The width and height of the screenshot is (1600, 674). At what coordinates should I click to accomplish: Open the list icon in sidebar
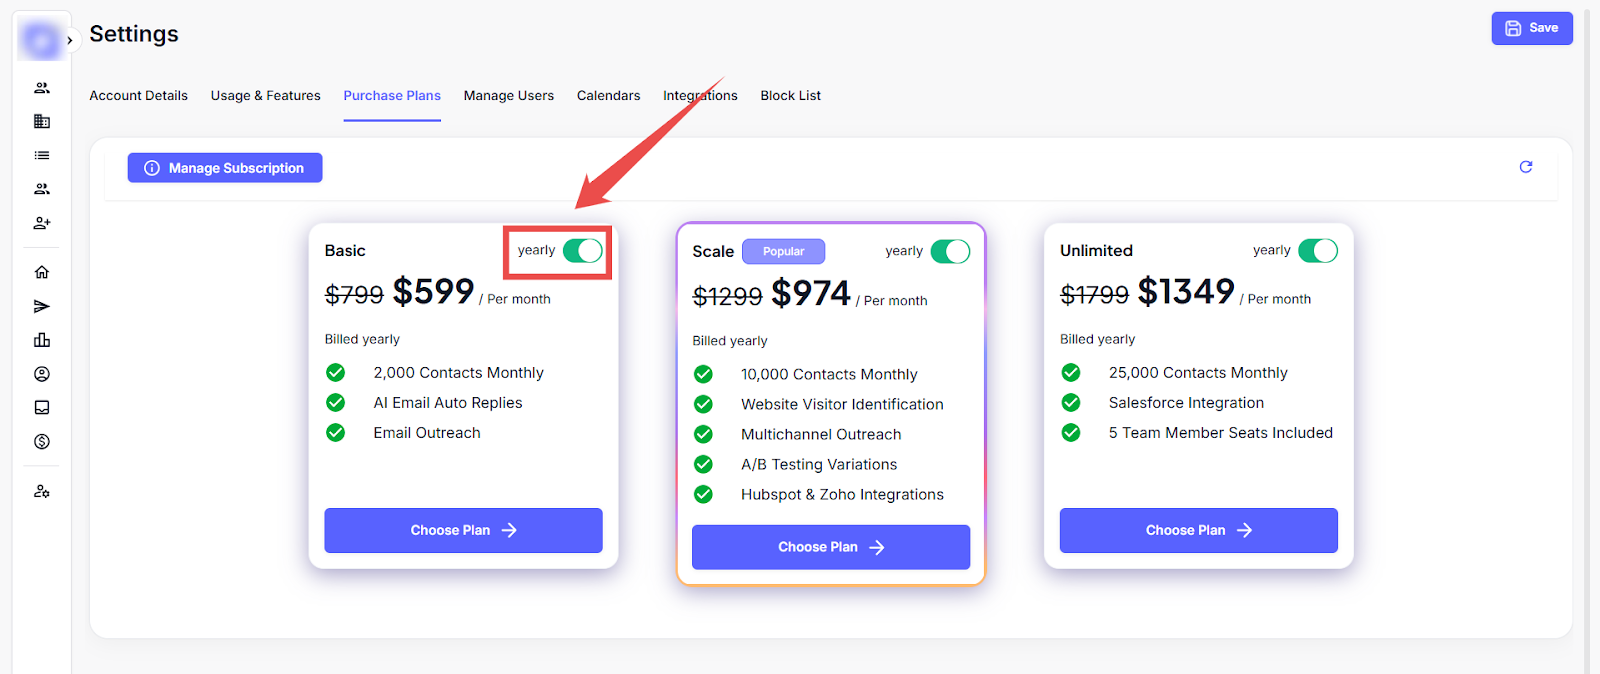pos(42,155)
